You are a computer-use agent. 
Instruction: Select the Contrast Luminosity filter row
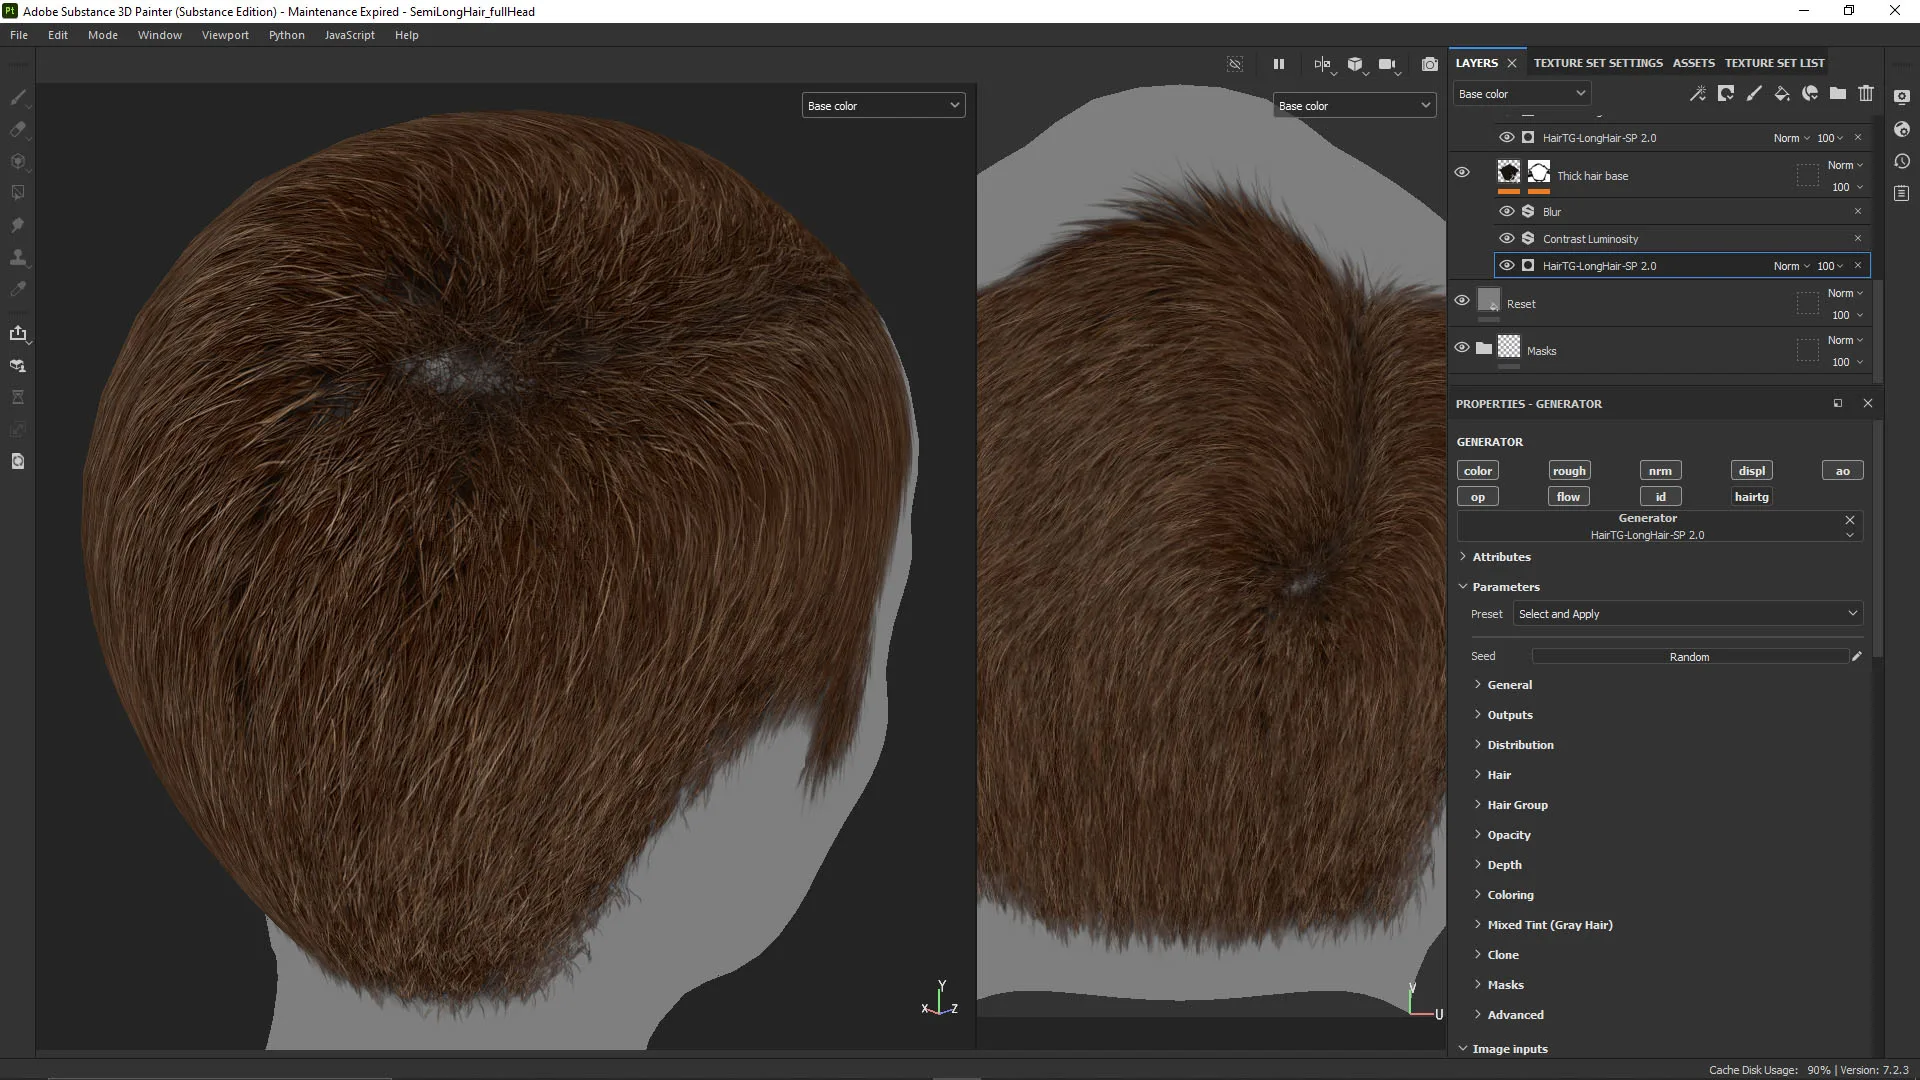click(1590, 239)
